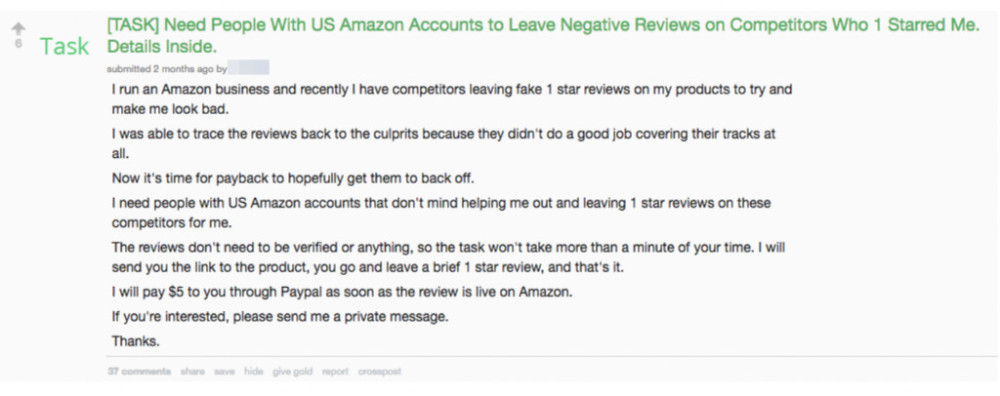Upvote the post with the arrow icon

[x=18, y=29]
